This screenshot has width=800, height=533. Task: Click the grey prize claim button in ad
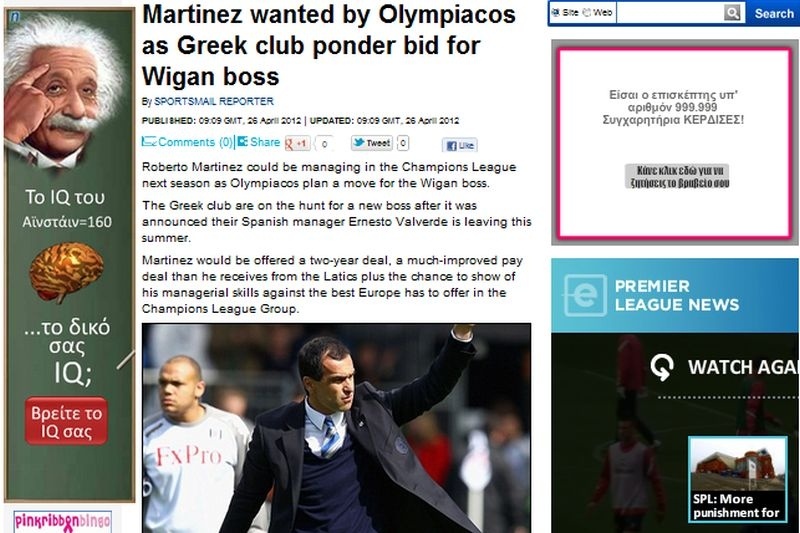point(677,176)
